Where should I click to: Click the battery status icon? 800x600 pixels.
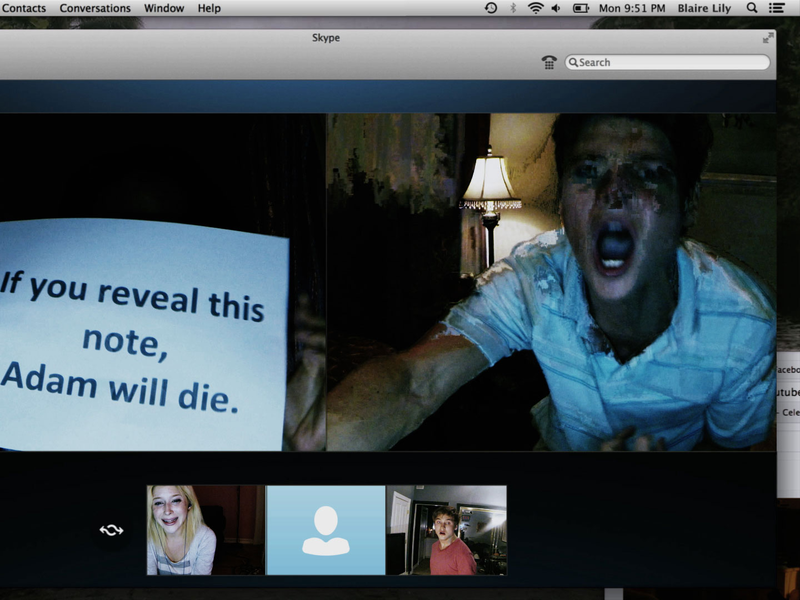(x=581, y=8)
